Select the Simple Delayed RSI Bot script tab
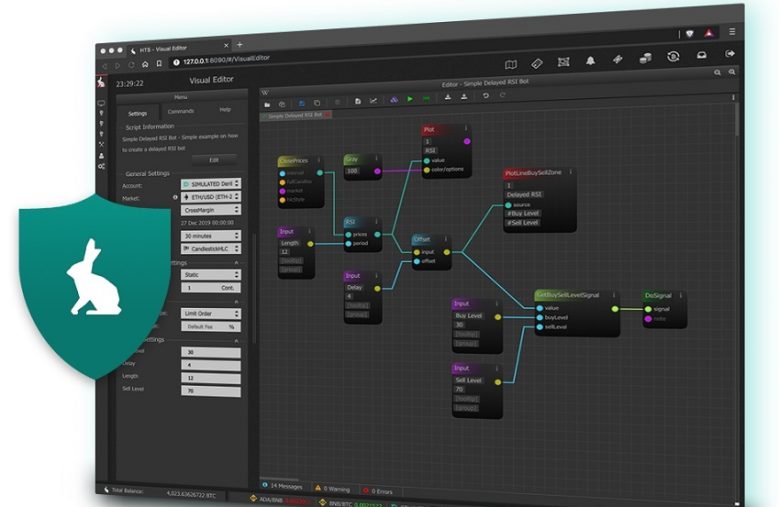Image resolution: width=780 pixels, height=507 pixels. point(294,115)
